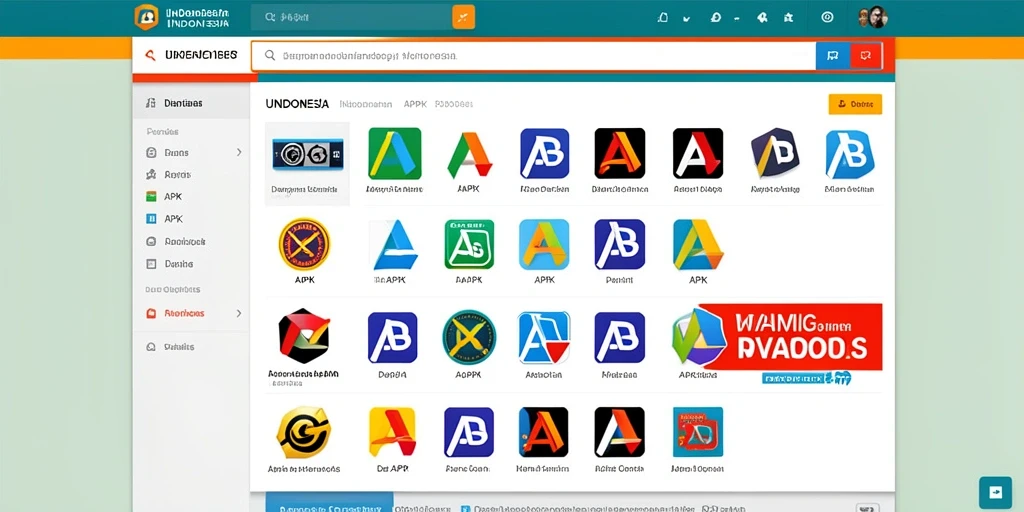Open the blue triangle A app icon
The width and height of the screenshot is (1024, 512).
394,244
